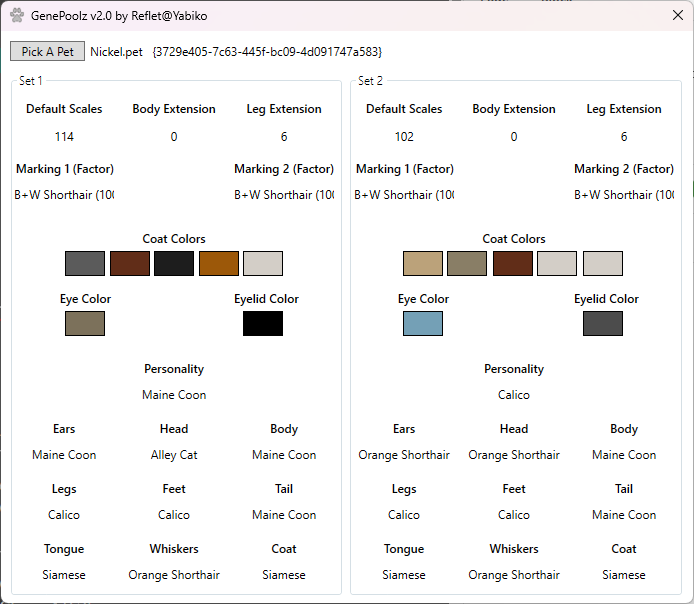Click Set 2 Ears value Orange Shorthair

[x=404, y=455]
